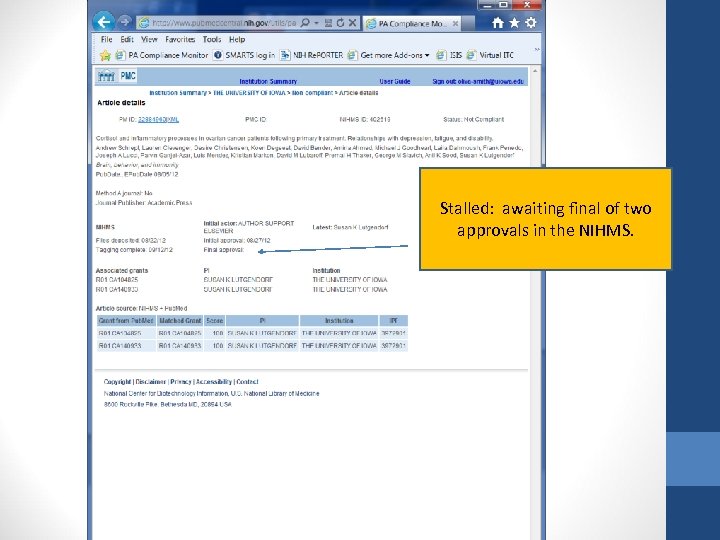This screenshot has height=540, width=720.
Task: Click R01 CA140933 under Associated grants
Action: click(117, 289)
